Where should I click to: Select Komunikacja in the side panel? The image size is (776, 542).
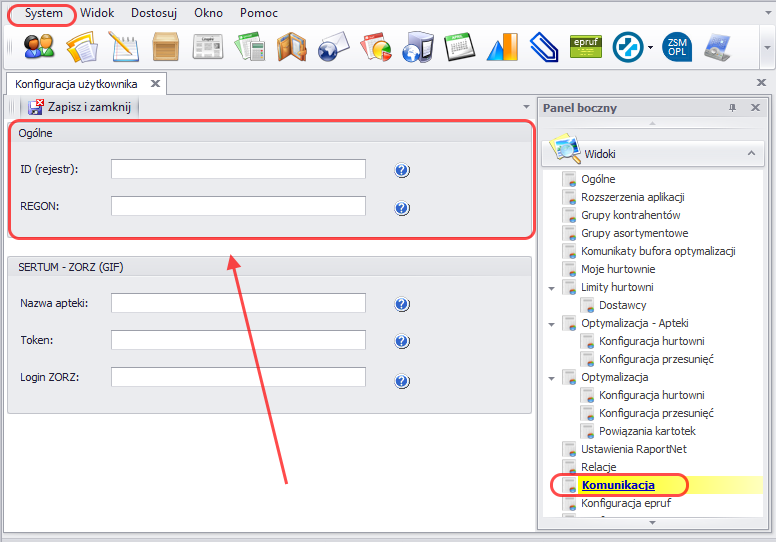point(617,485)
